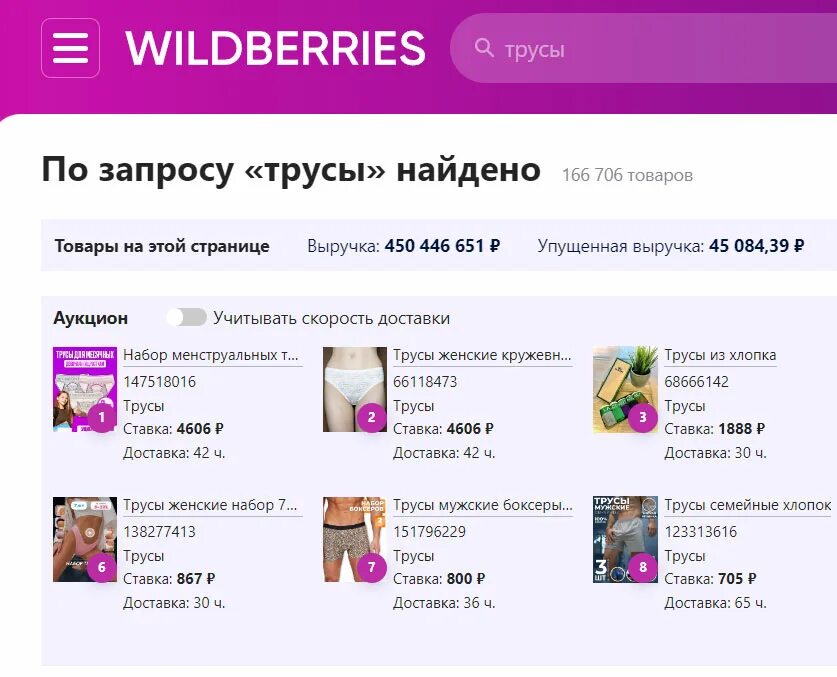Click the leopard boxers product thumbnail
Screen dimensions: 837x677
coord(355,539)
